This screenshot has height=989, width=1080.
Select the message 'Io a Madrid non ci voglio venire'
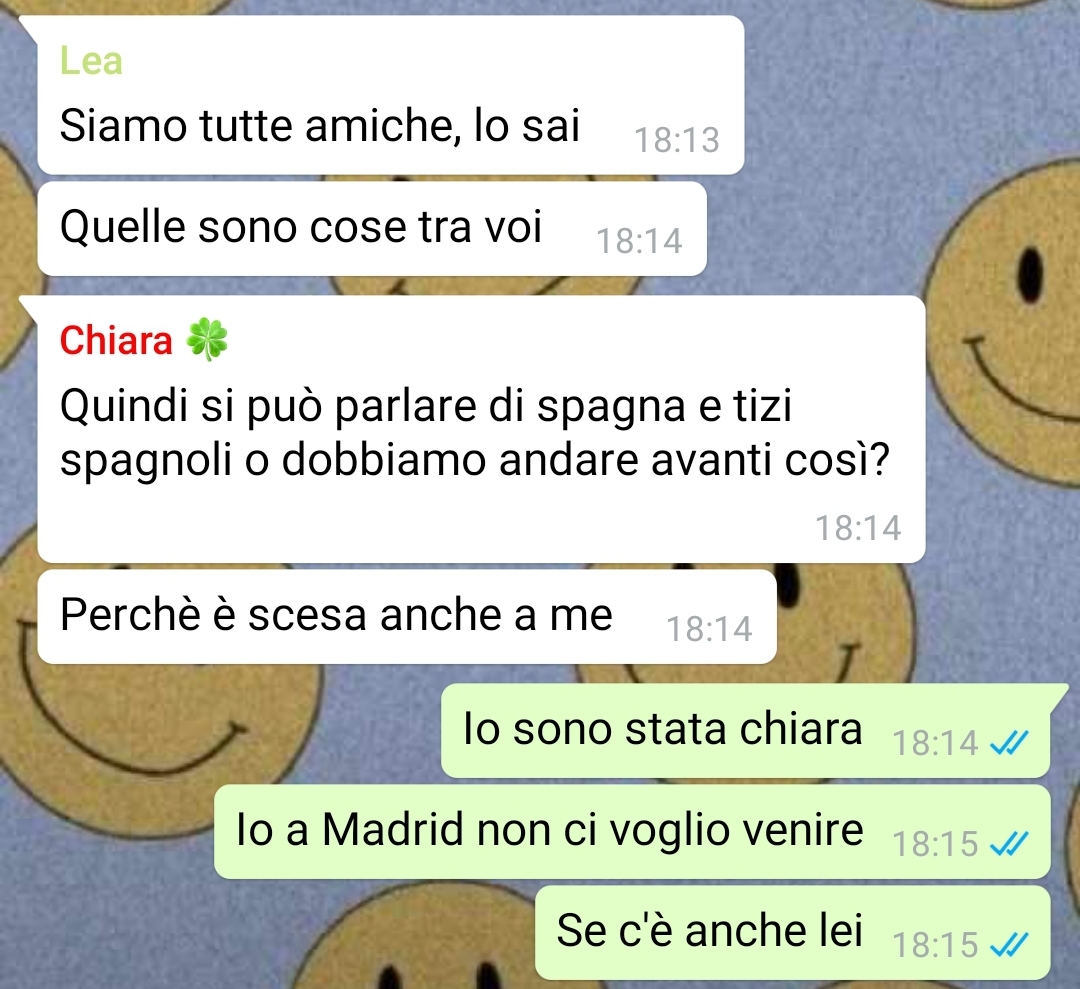[x=632, y=831]
